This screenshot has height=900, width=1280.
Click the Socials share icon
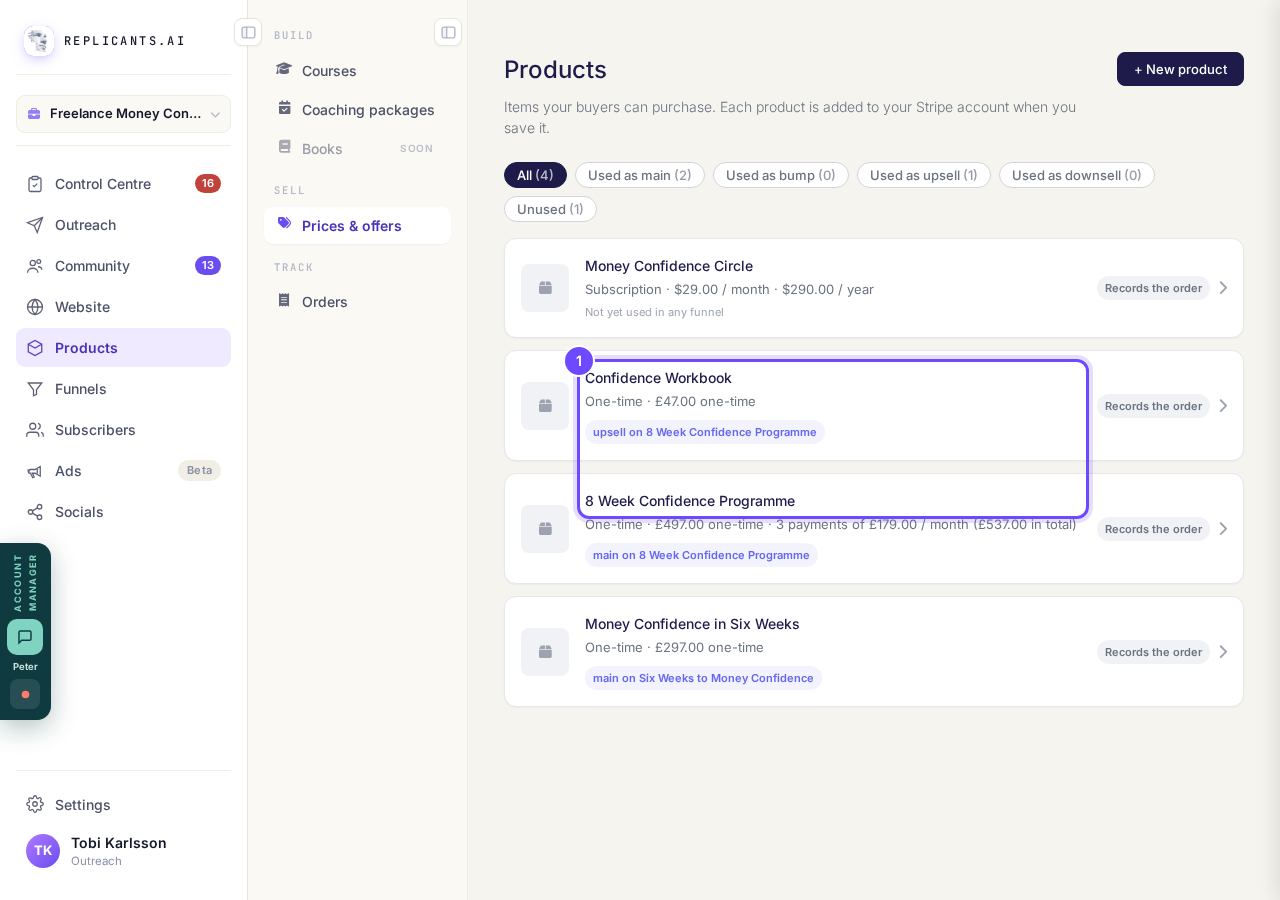coord(35,512)
